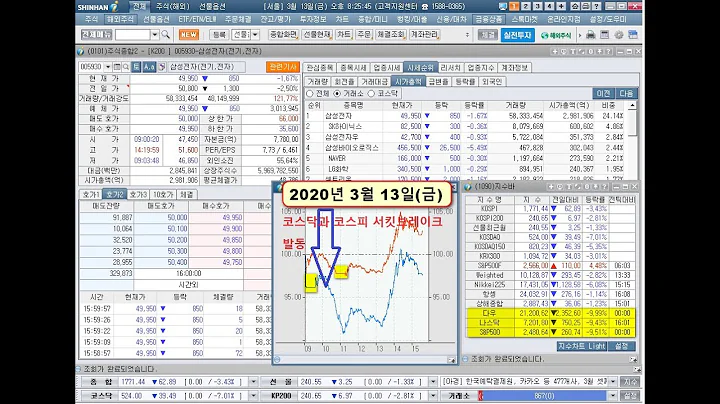
Task: Switch to virtual screen number 1
Action: pyautogui.click(x=514, y=6)
